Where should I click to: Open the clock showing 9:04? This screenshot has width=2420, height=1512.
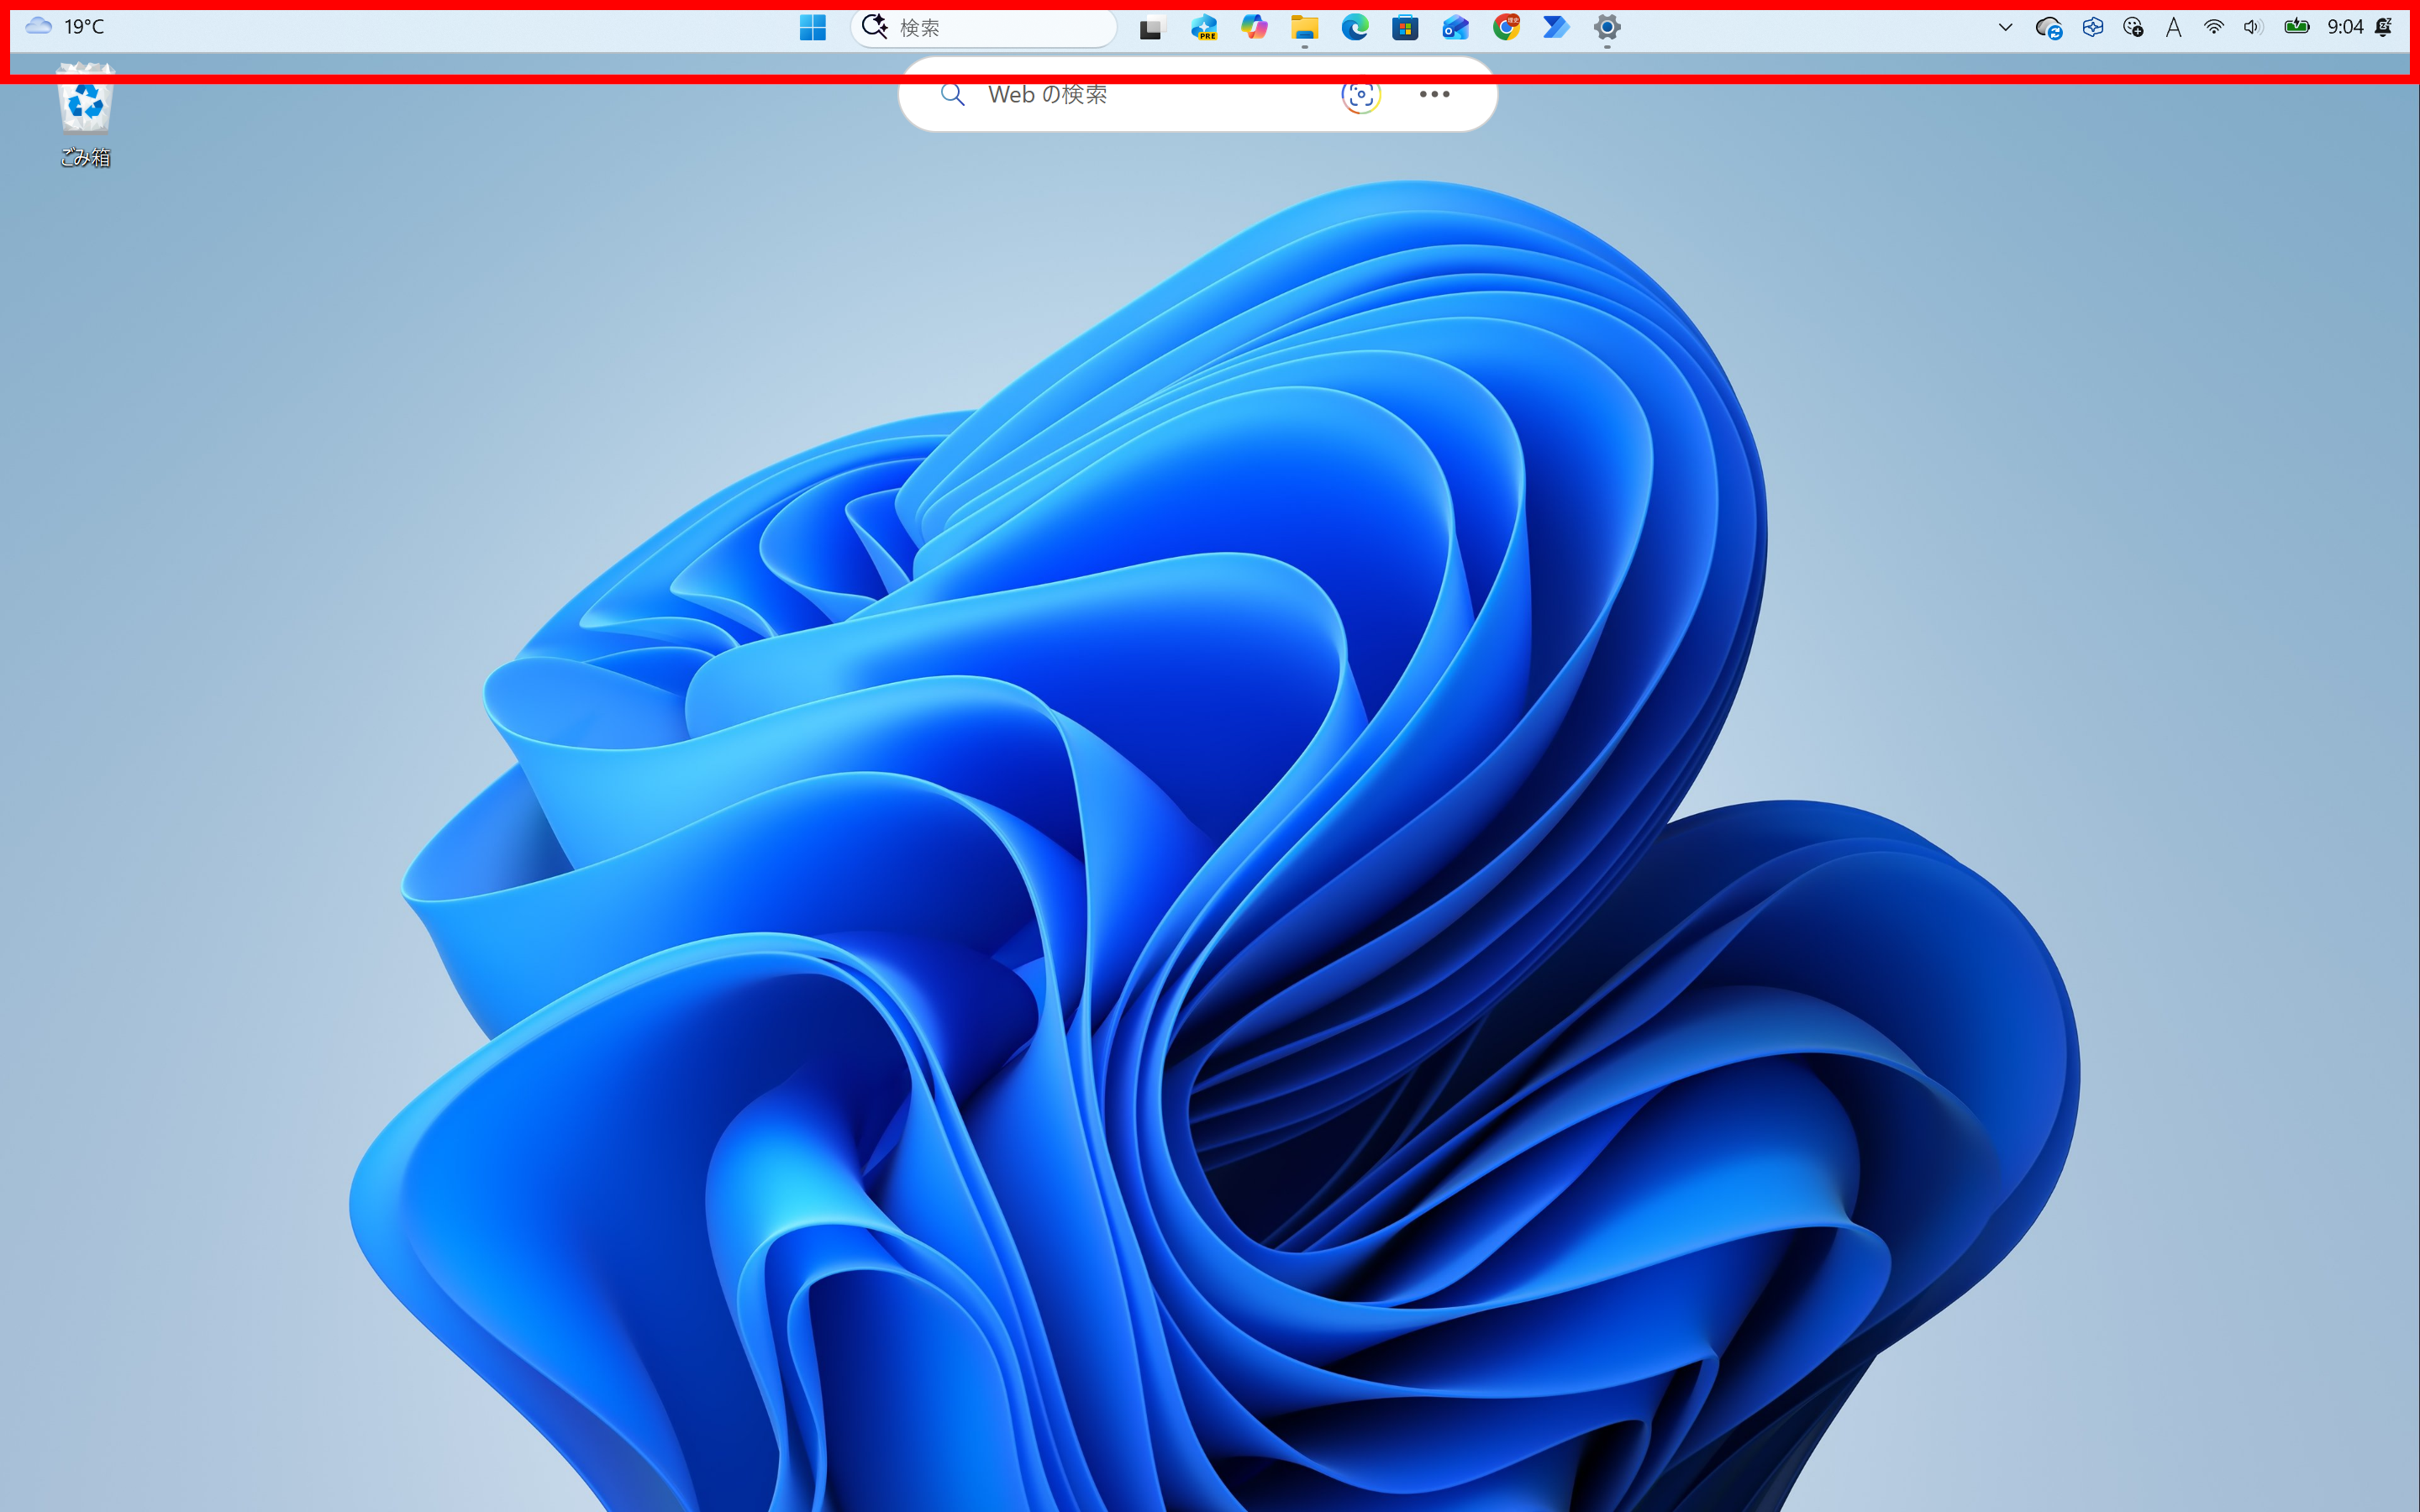point(2345,27)
